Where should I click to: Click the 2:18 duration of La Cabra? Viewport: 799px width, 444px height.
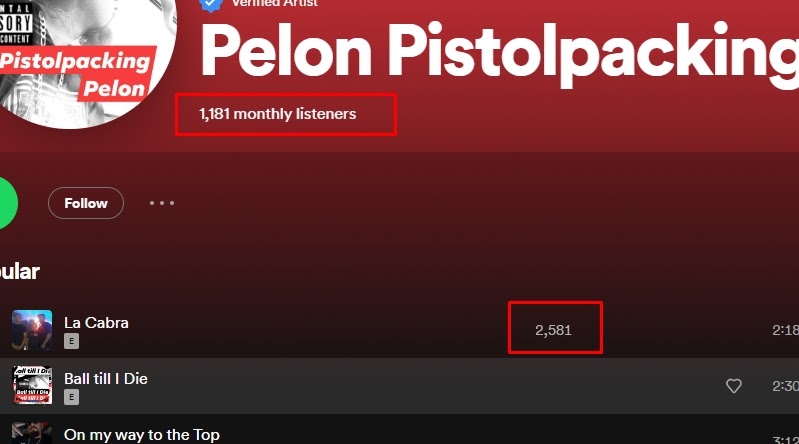coord(785,330)
